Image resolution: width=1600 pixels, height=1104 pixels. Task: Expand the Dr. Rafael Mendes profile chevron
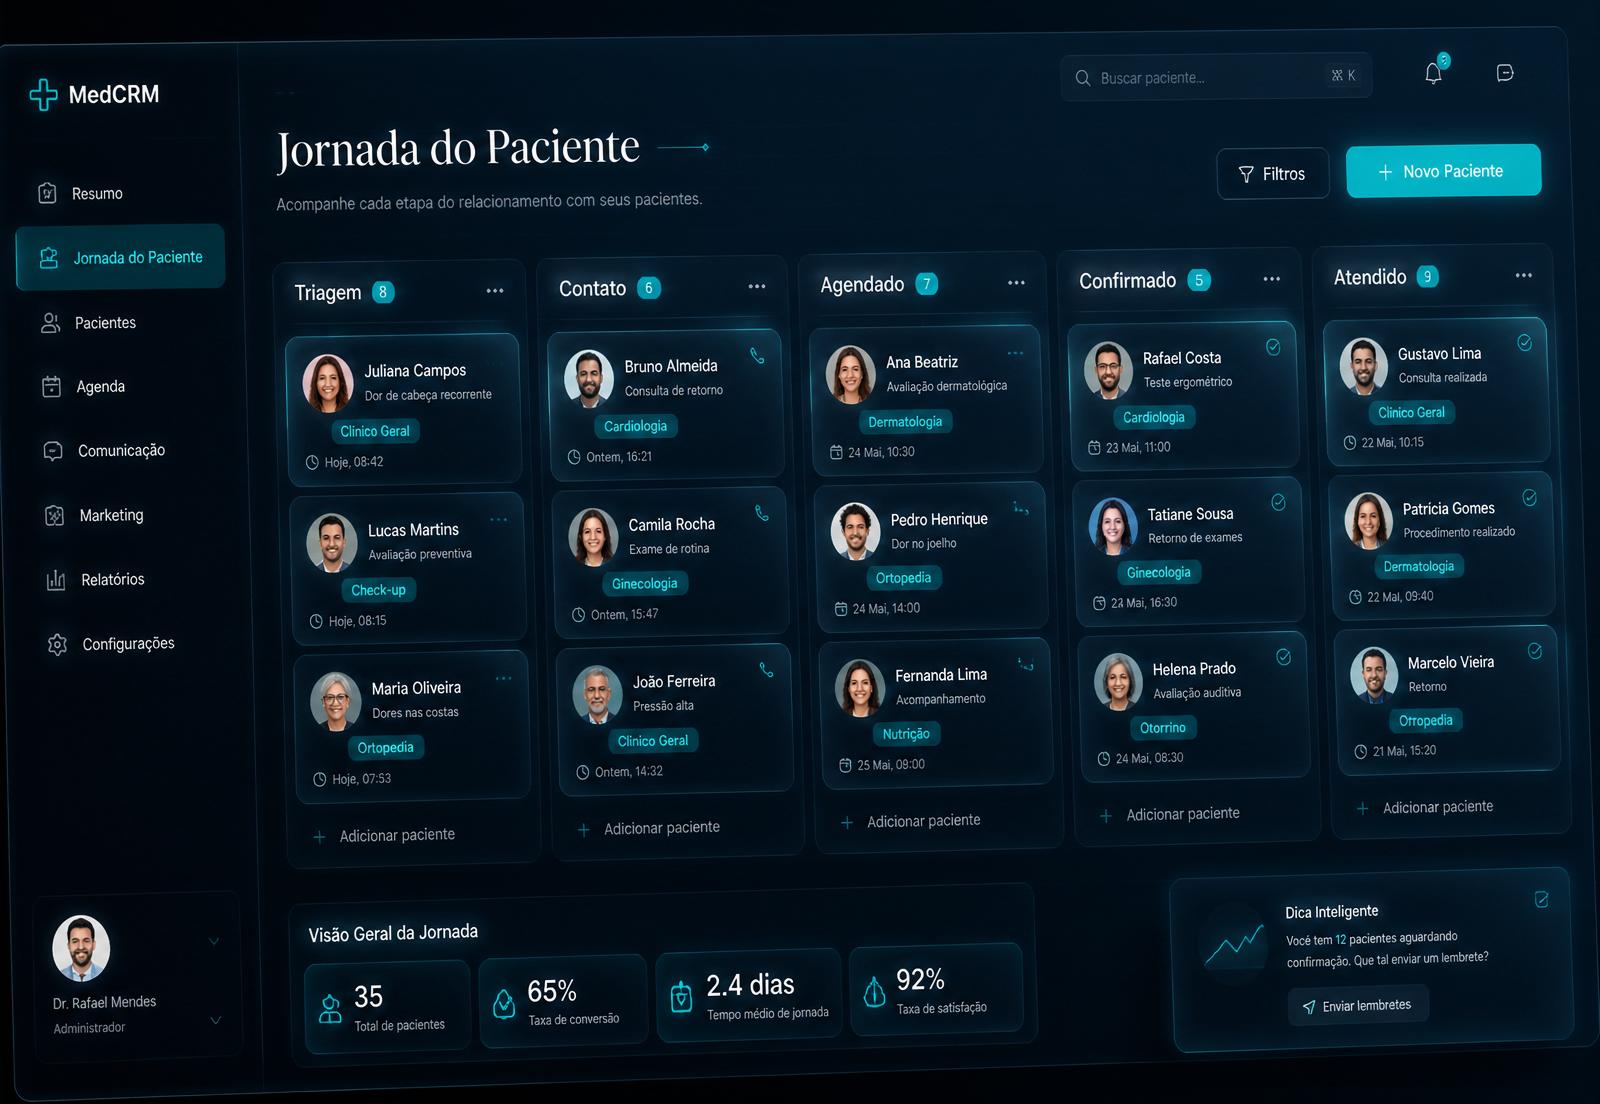click(213, 941)
